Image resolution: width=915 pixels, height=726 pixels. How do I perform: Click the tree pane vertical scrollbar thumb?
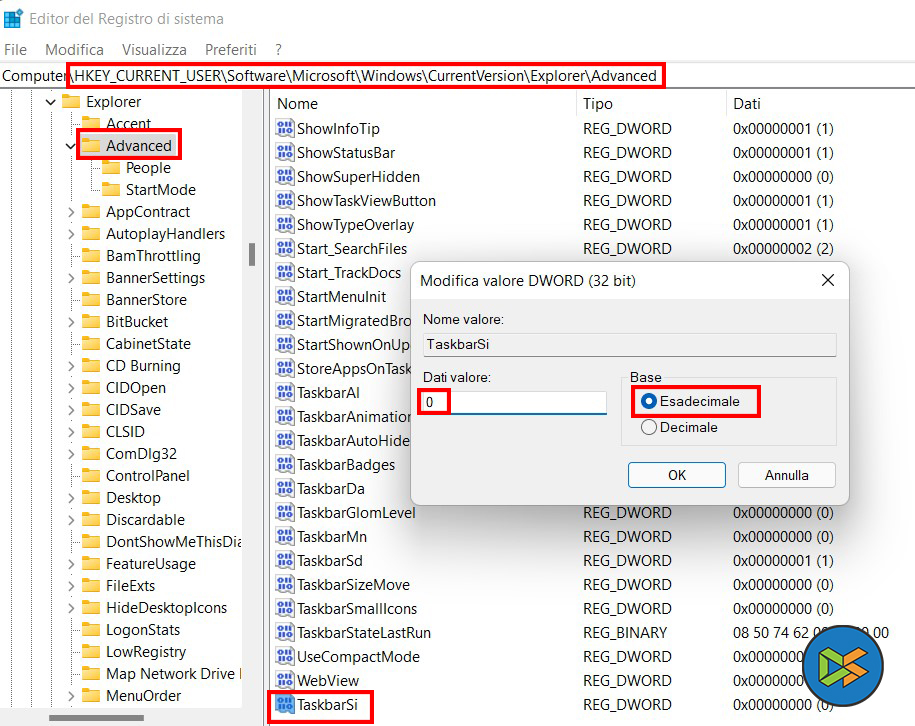coord(252,254)
